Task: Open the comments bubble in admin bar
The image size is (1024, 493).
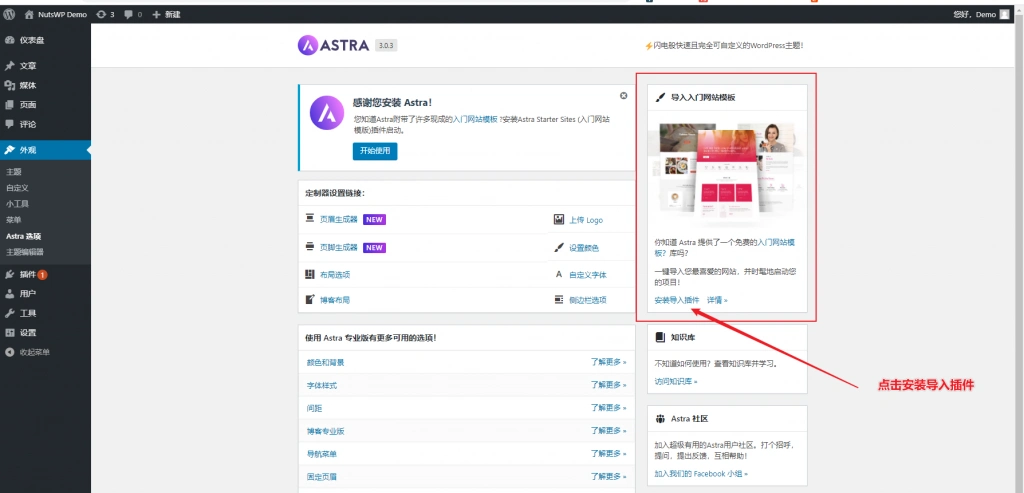Action: click(x=133, y=14)
